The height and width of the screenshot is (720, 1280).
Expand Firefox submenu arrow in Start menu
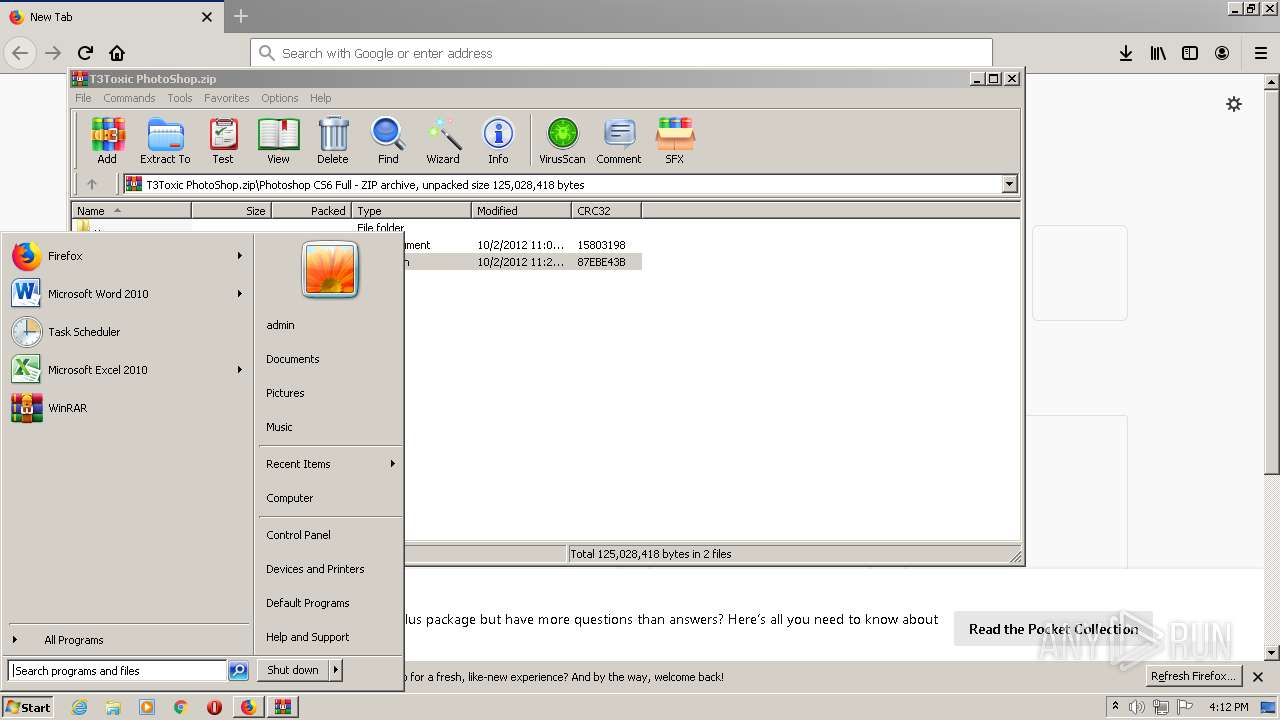[240, 256]
